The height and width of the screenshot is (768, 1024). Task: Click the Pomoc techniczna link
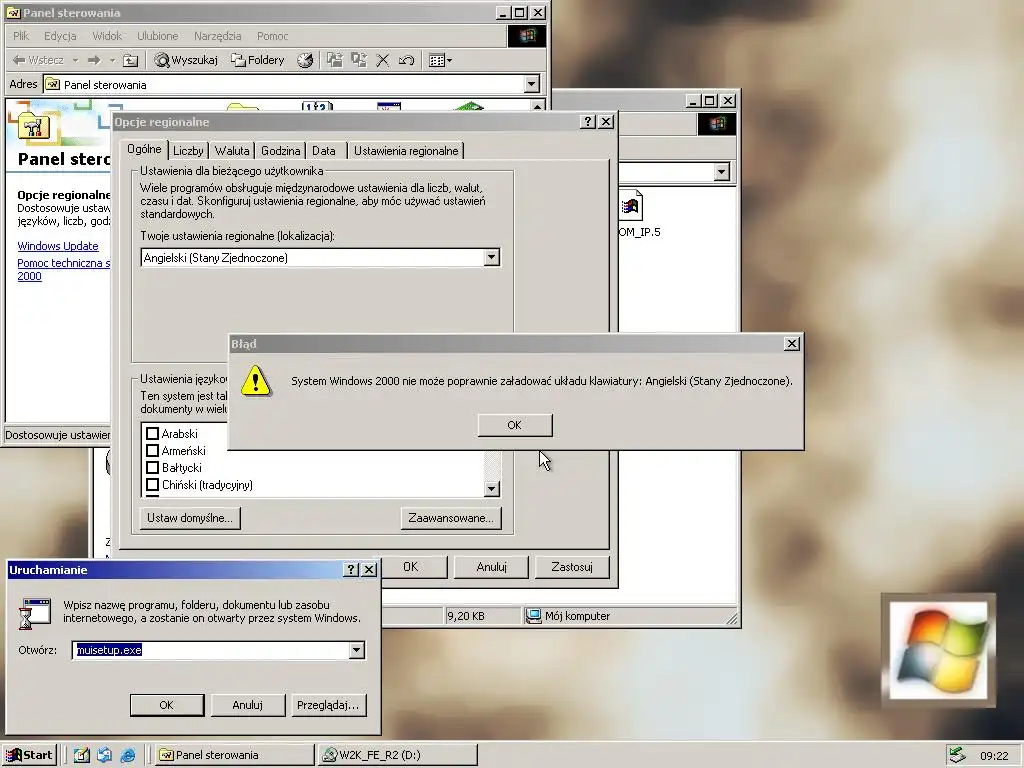point(63,269)
